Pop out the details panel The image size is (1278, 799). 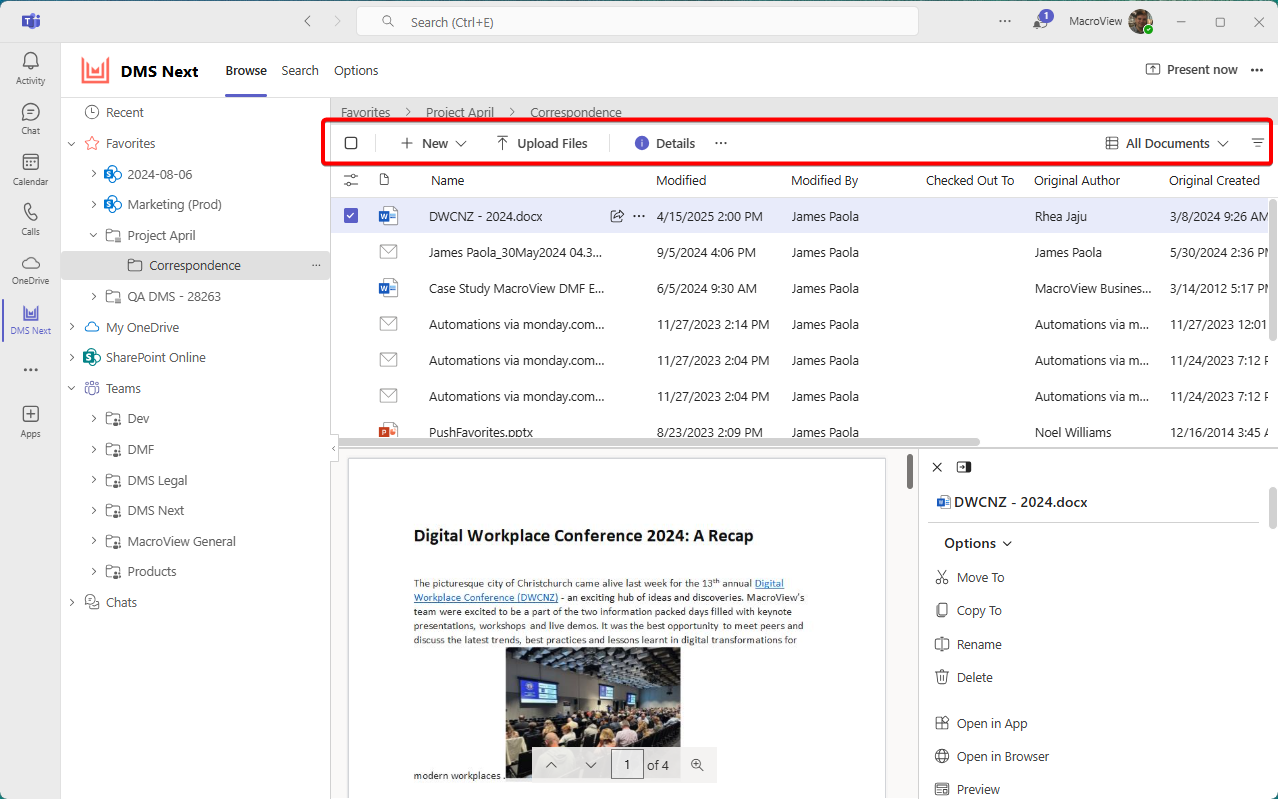point(964,467)
